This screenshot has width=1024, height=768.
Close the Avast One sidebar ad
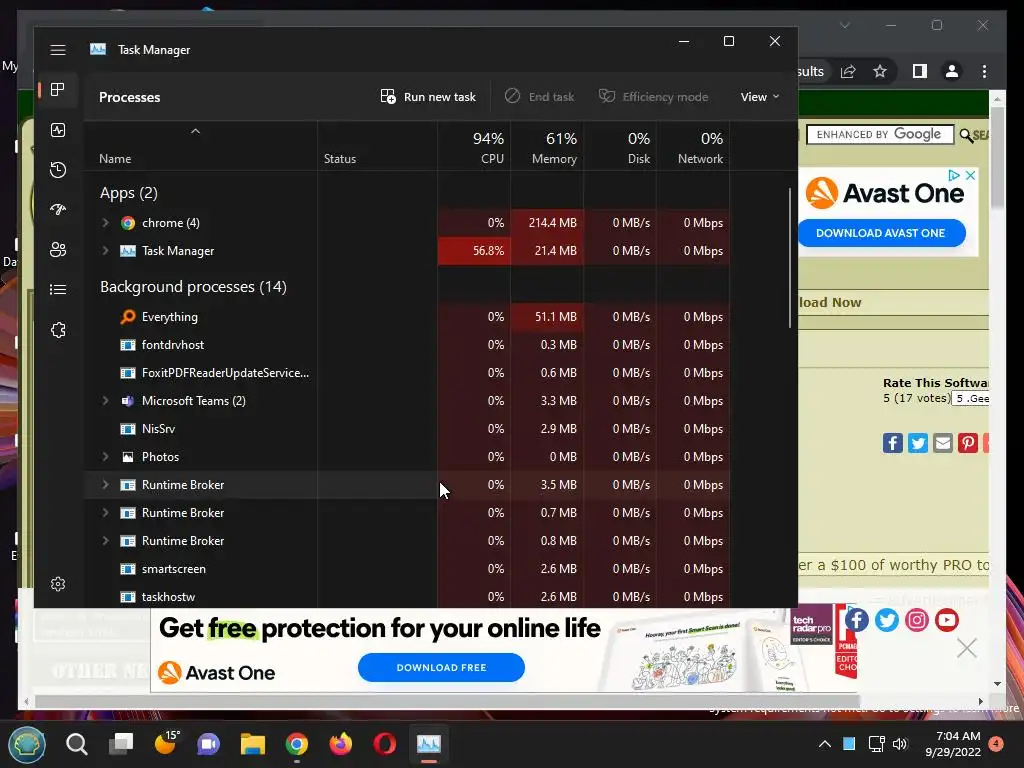[x=970, y=175]
